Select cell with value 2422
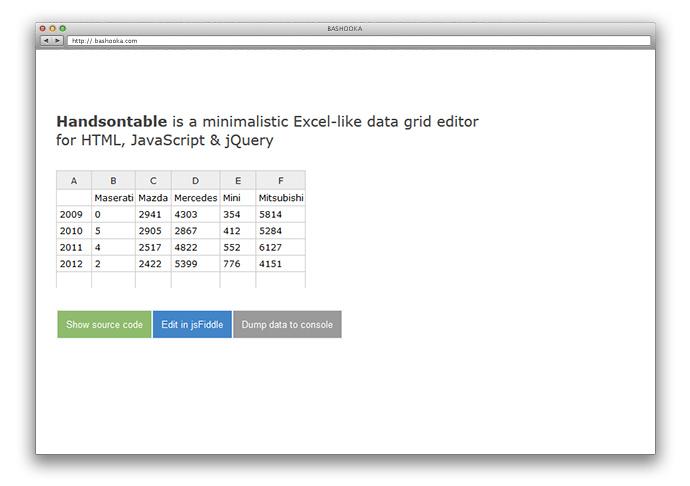Screen dimensions: 690x486 click(x=153, y=264)
